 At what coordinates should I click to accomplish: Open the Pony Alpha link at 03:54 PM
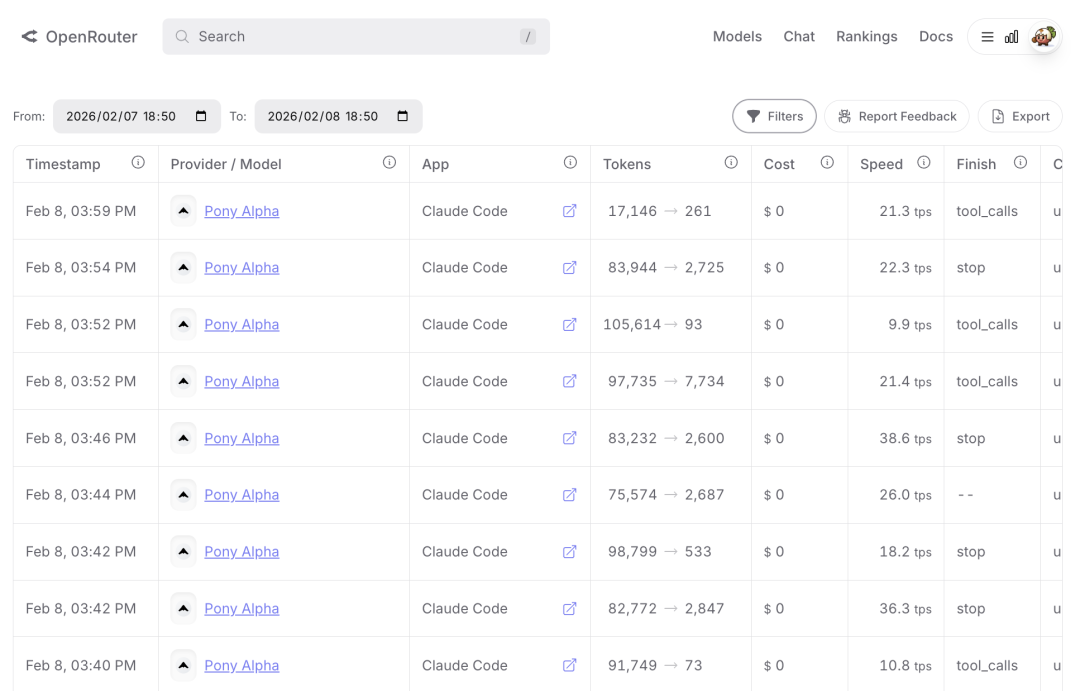242,267
